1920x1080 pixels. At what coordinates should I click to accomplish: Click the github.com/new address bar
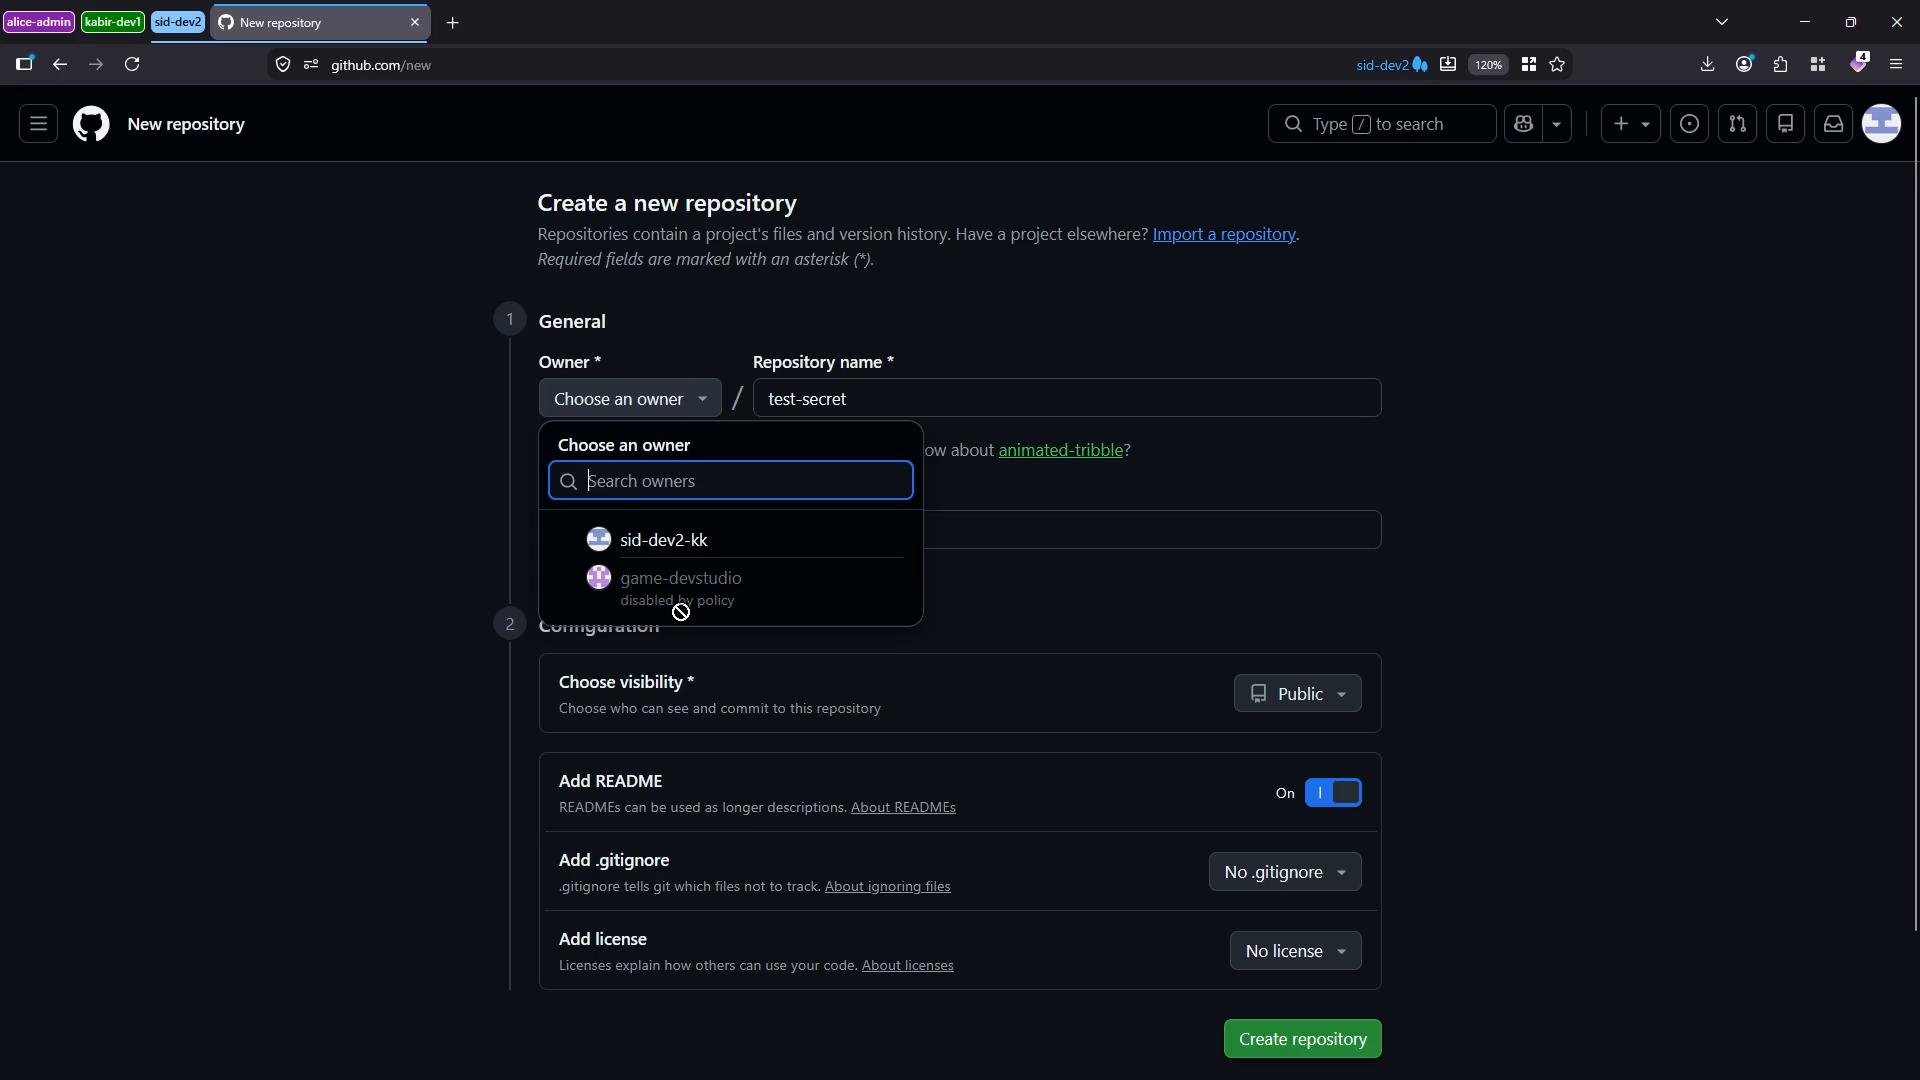820,64
